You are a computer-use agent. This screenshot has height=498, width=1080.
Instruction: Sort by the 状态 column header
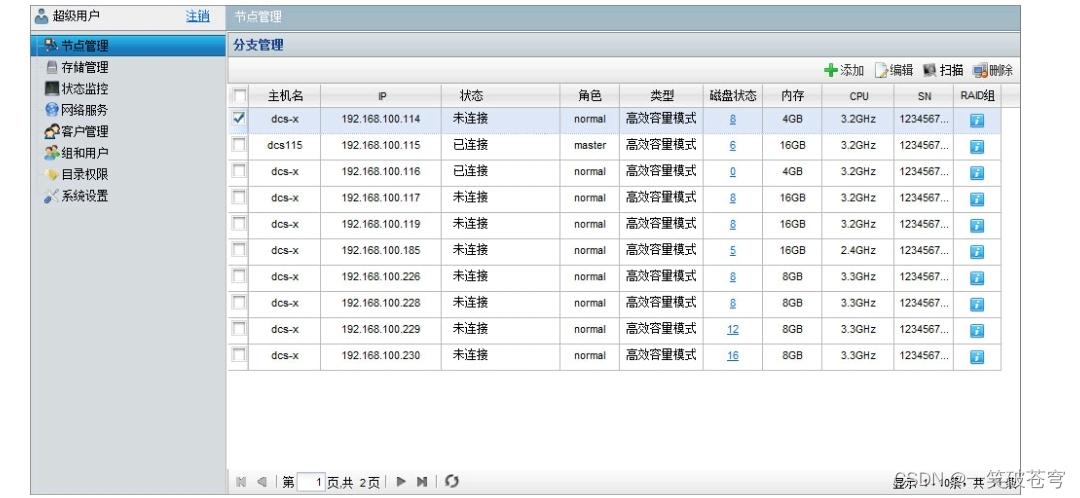501,96
